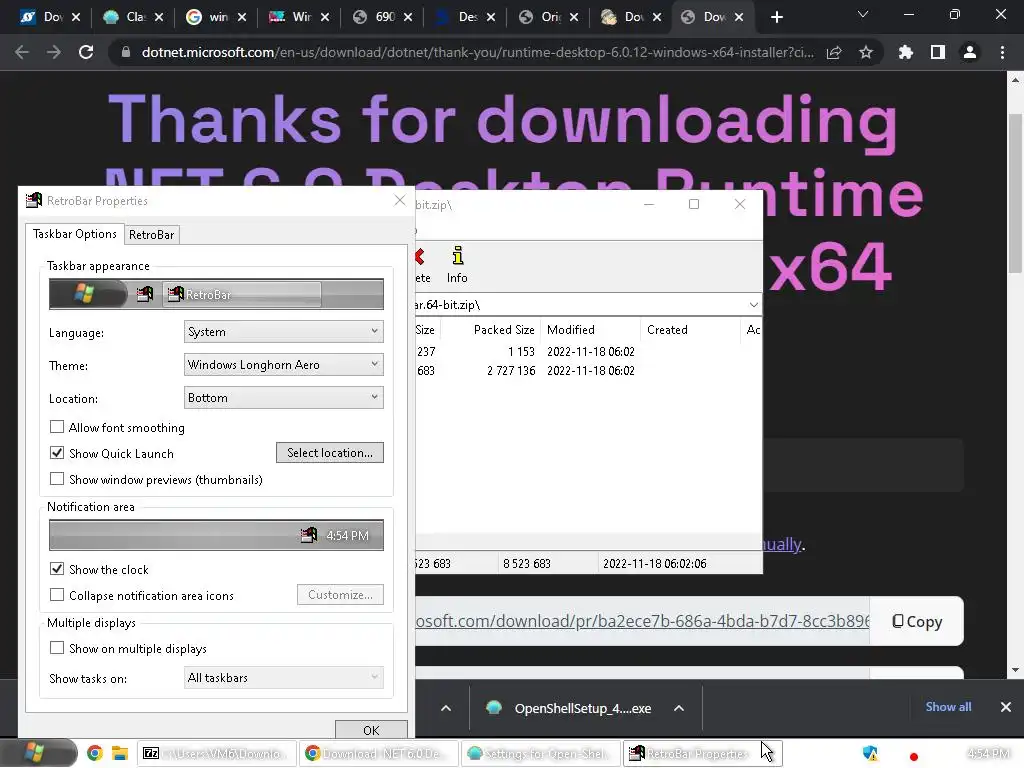Click Windows Security shield tray icon
This screenshot has width=1024, height=768.
point(870,754)
